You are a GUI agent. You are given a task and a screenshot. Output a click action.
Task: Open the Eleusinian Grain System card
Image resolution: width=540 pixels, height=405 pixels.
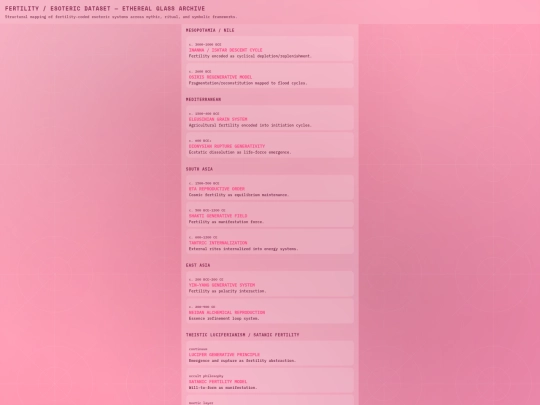click(x=270, y=118)
